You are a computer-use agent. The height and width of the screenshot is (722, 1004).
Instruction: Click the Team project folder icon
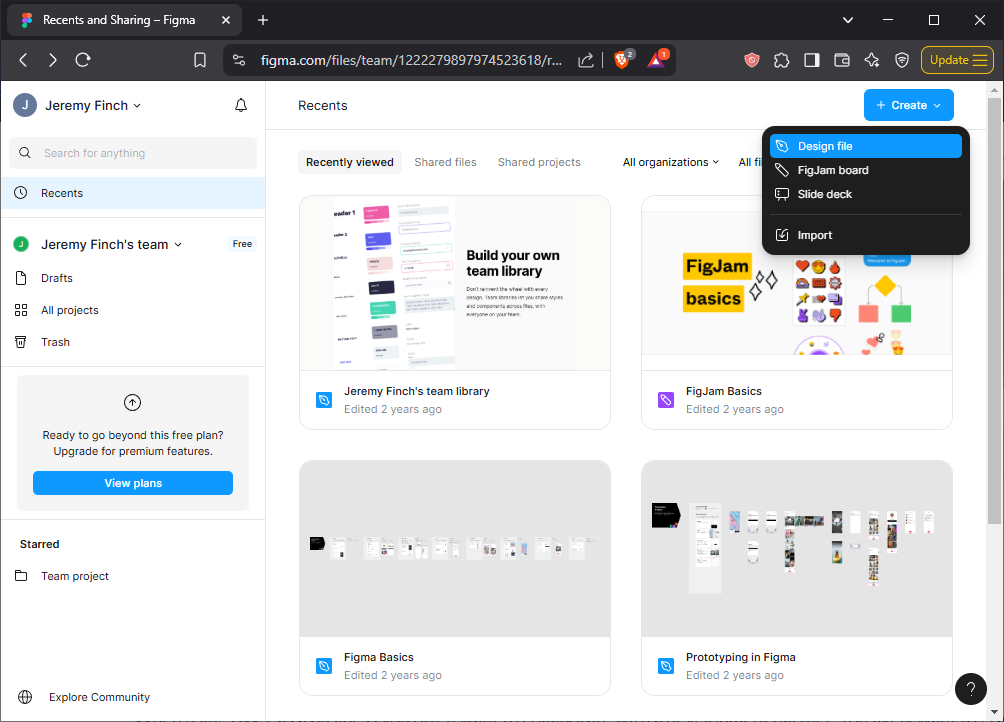[21, 575]
